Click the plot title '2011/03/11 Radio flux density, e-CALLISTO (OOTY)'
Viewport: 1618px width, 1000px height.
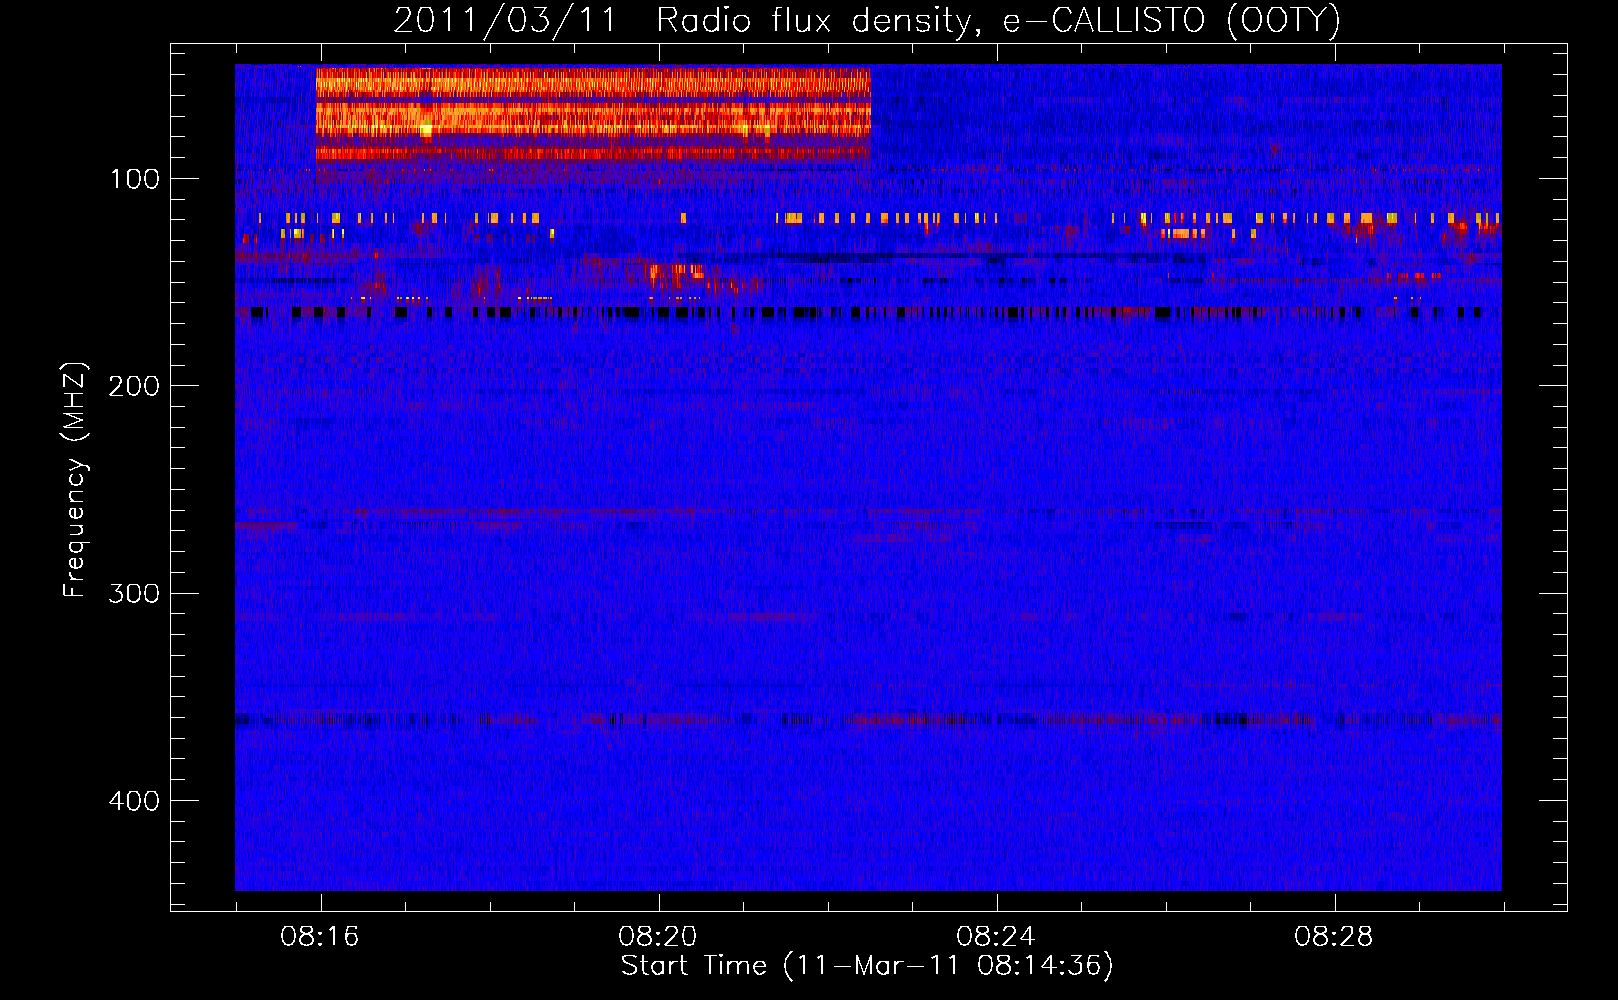coord(867,21)
